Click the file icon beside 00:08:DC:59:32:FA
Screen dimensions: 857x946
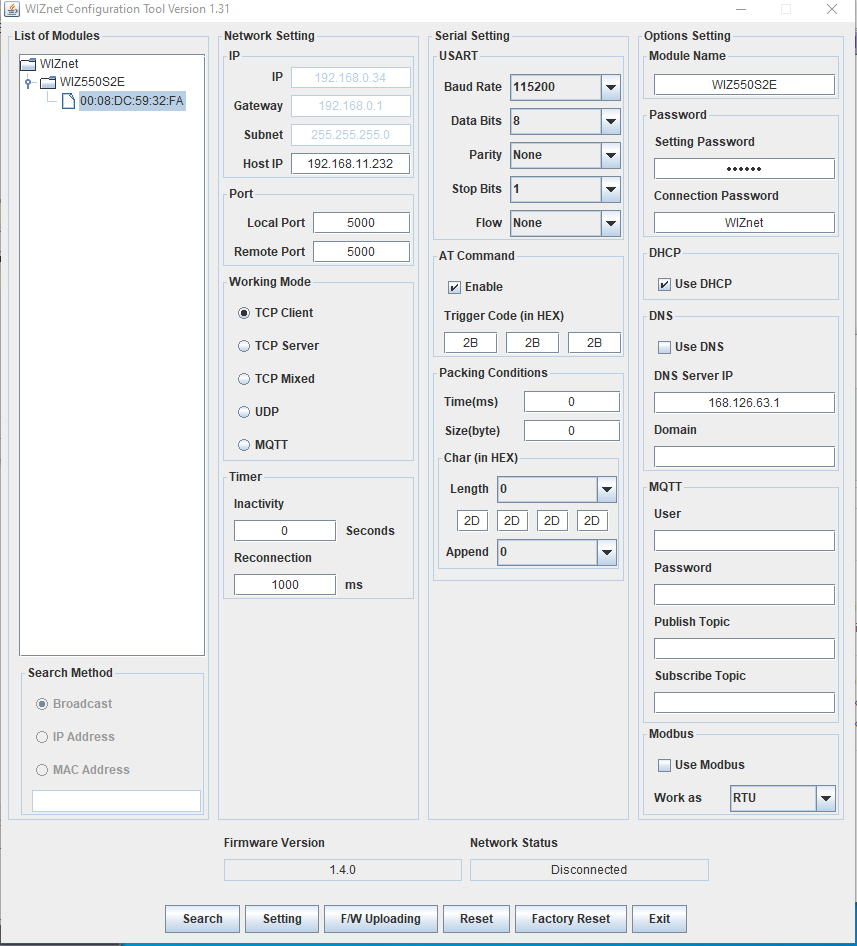pos(68,101)
